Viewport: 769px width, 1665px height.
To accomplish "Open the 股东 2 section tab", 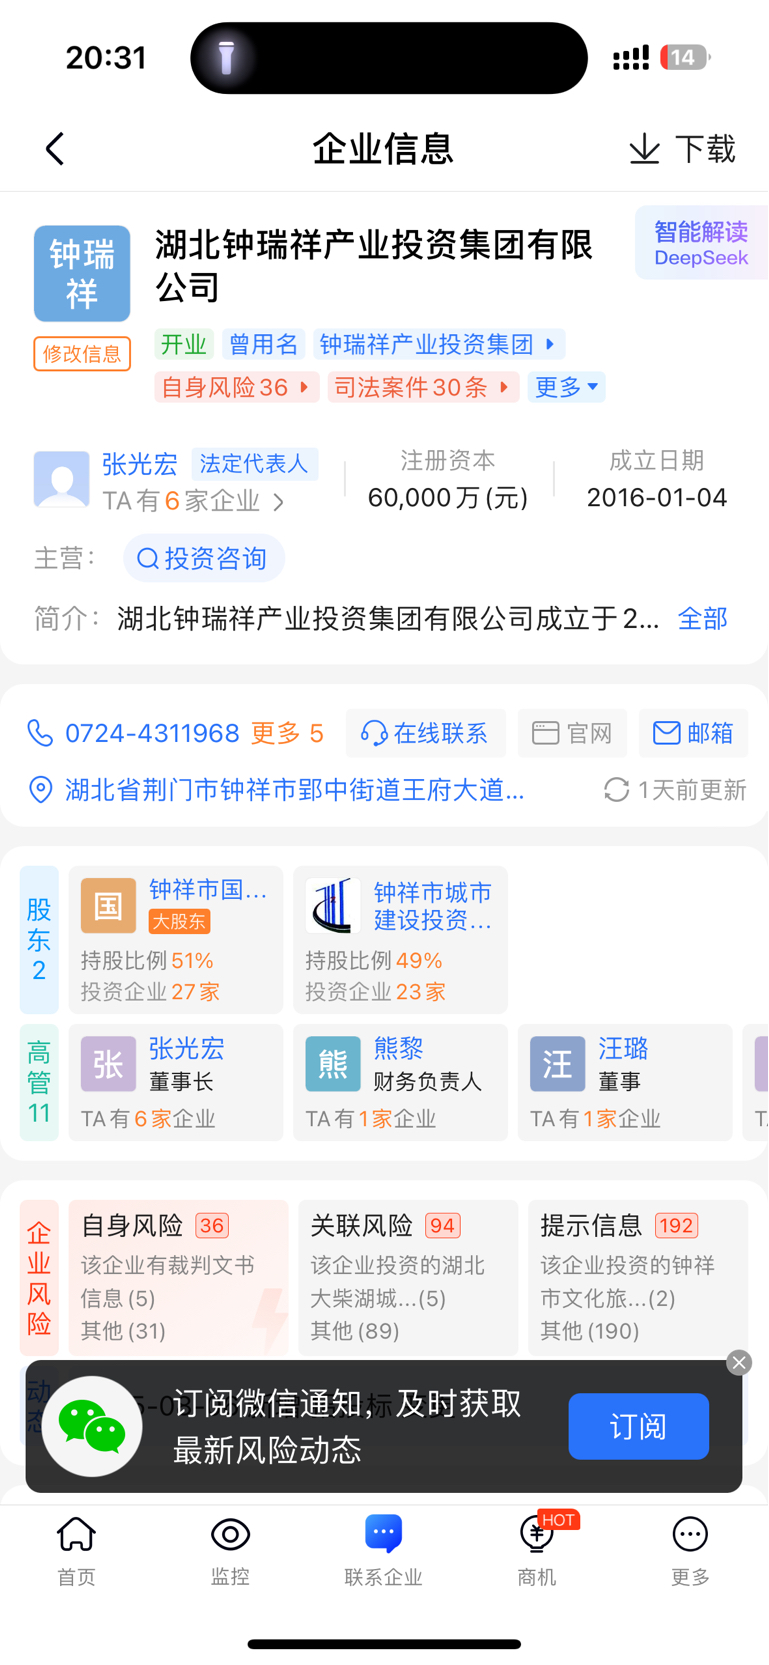I will [39, 940].
